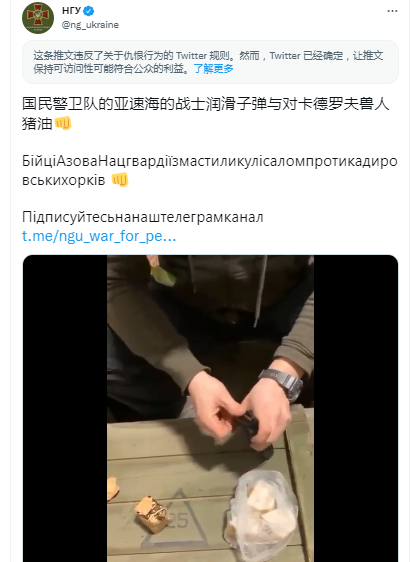The width and height of the screenshot is (412, 562).
Task: Click the hateful conduct notice banner text
Action: click(210, 62)
